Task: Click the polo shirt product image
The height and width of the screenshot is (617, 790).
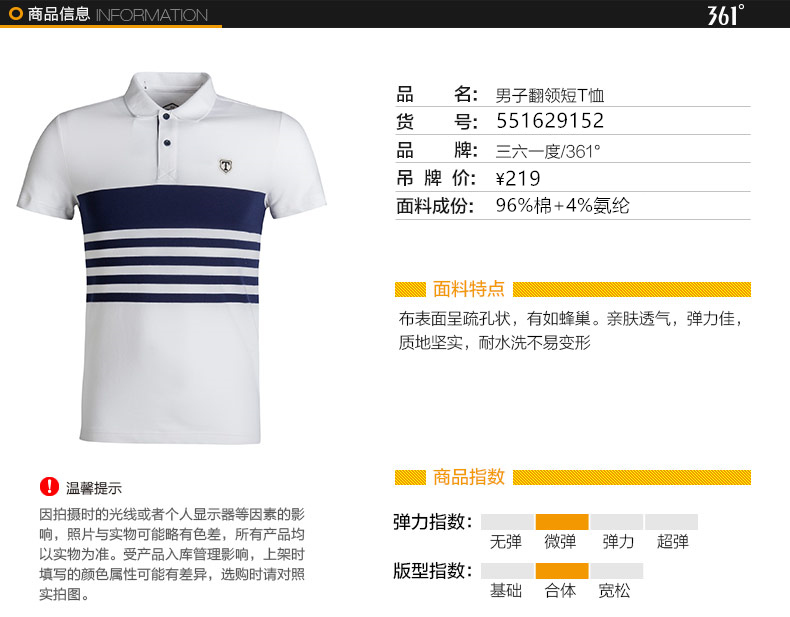Action: point(171,258)
